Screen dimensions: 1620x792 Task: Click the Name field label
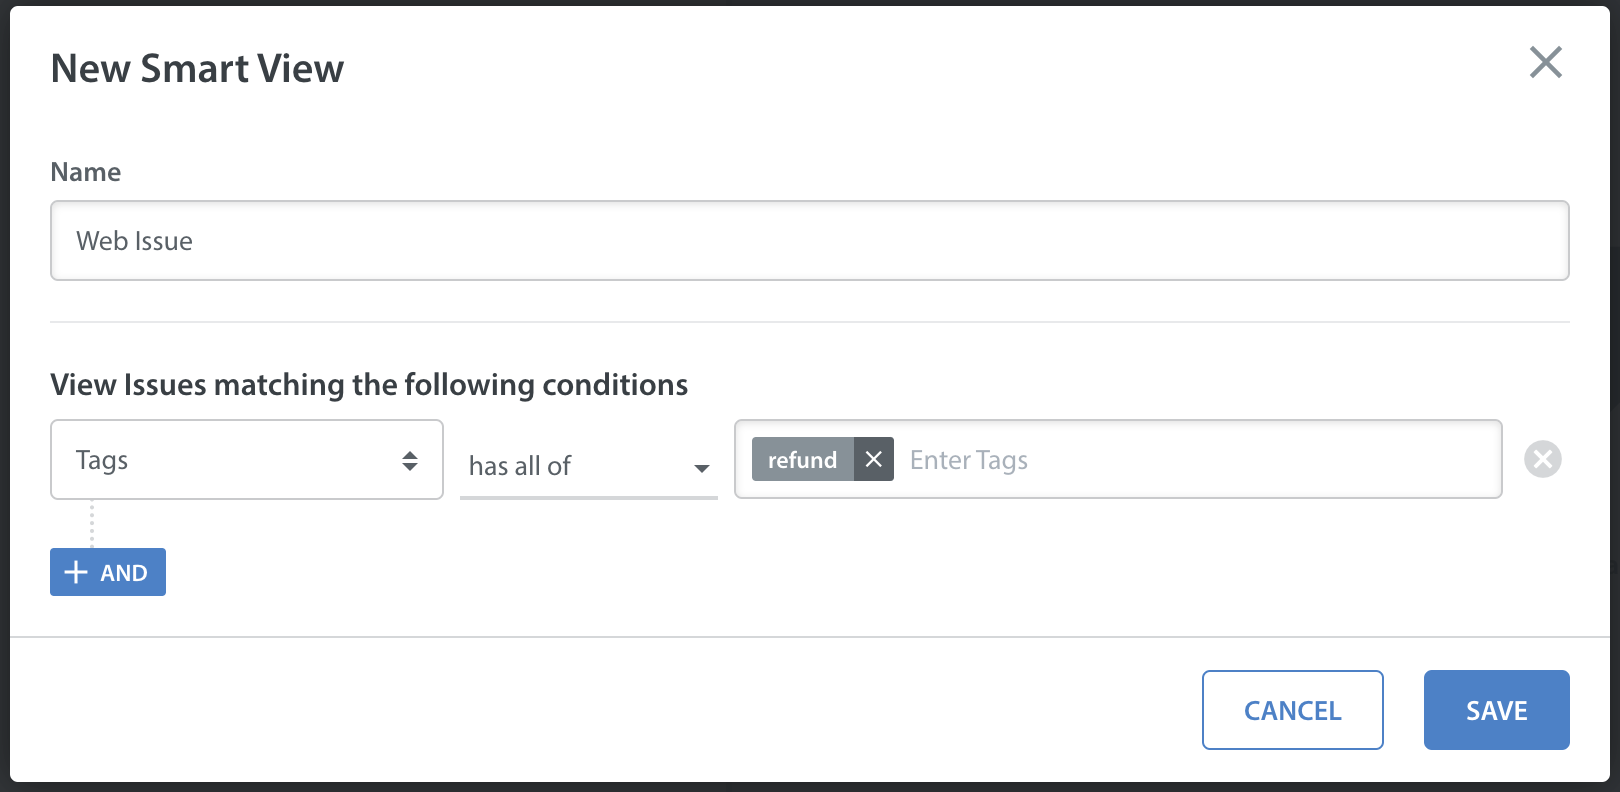(x=86, y=172)
